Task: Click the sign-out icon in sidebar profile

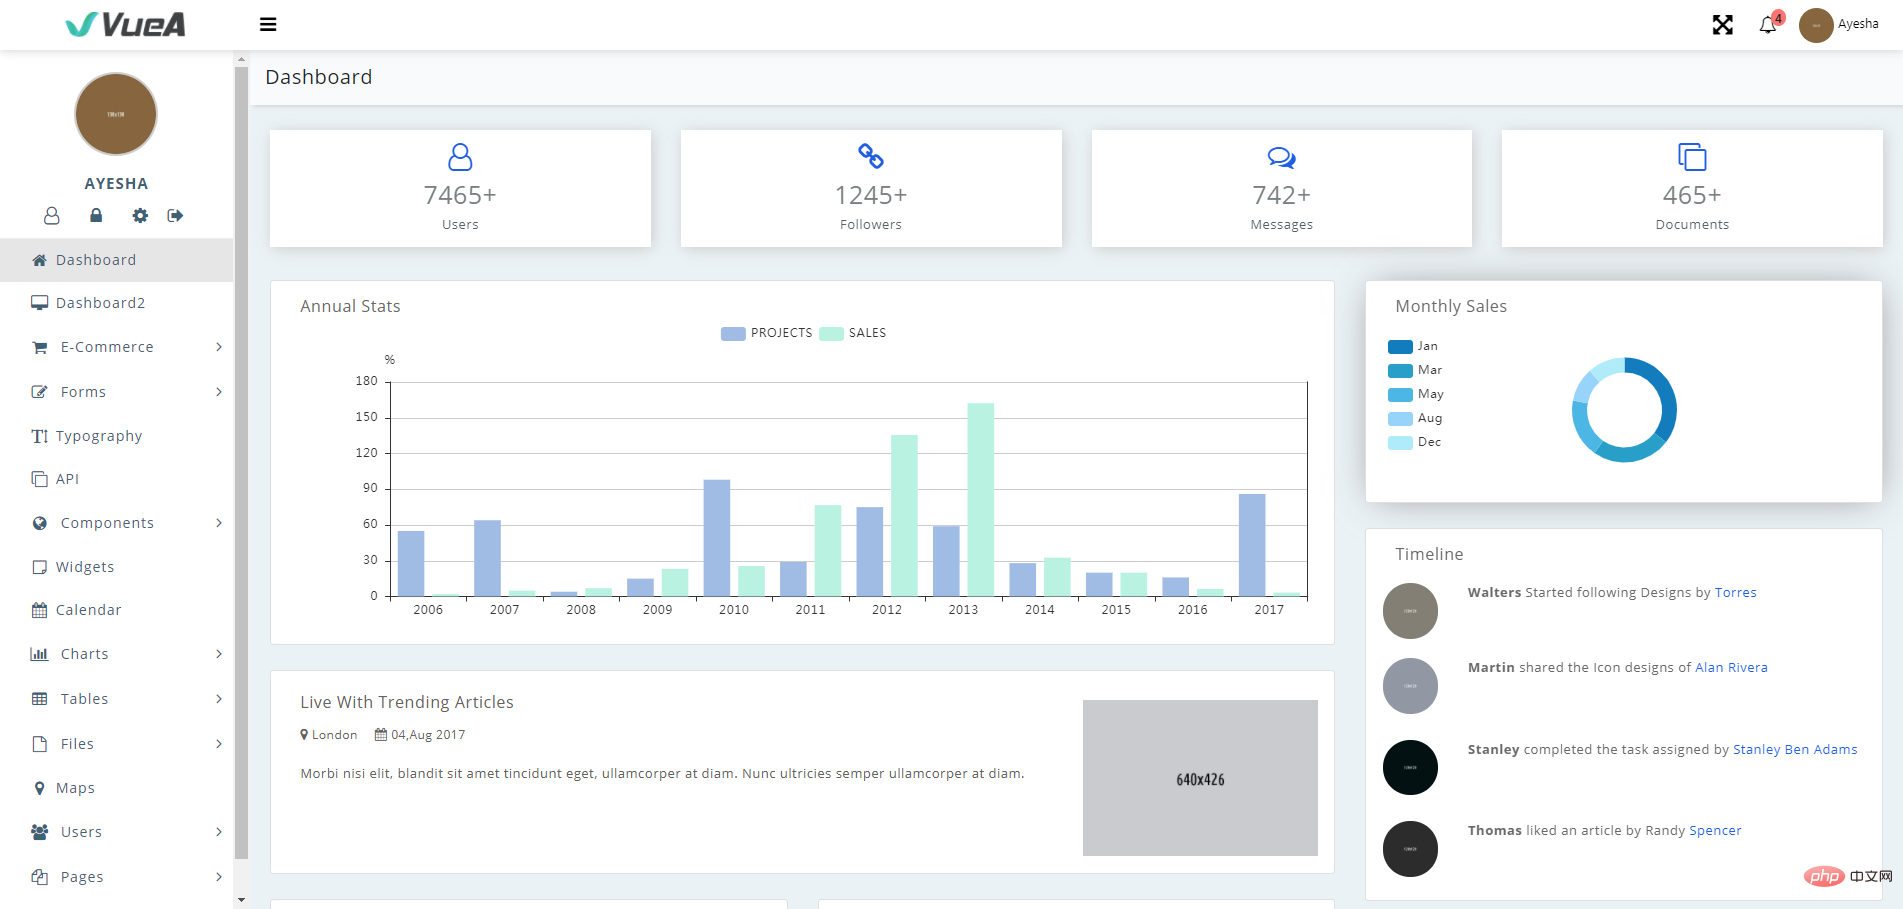Action: (176, 216)
